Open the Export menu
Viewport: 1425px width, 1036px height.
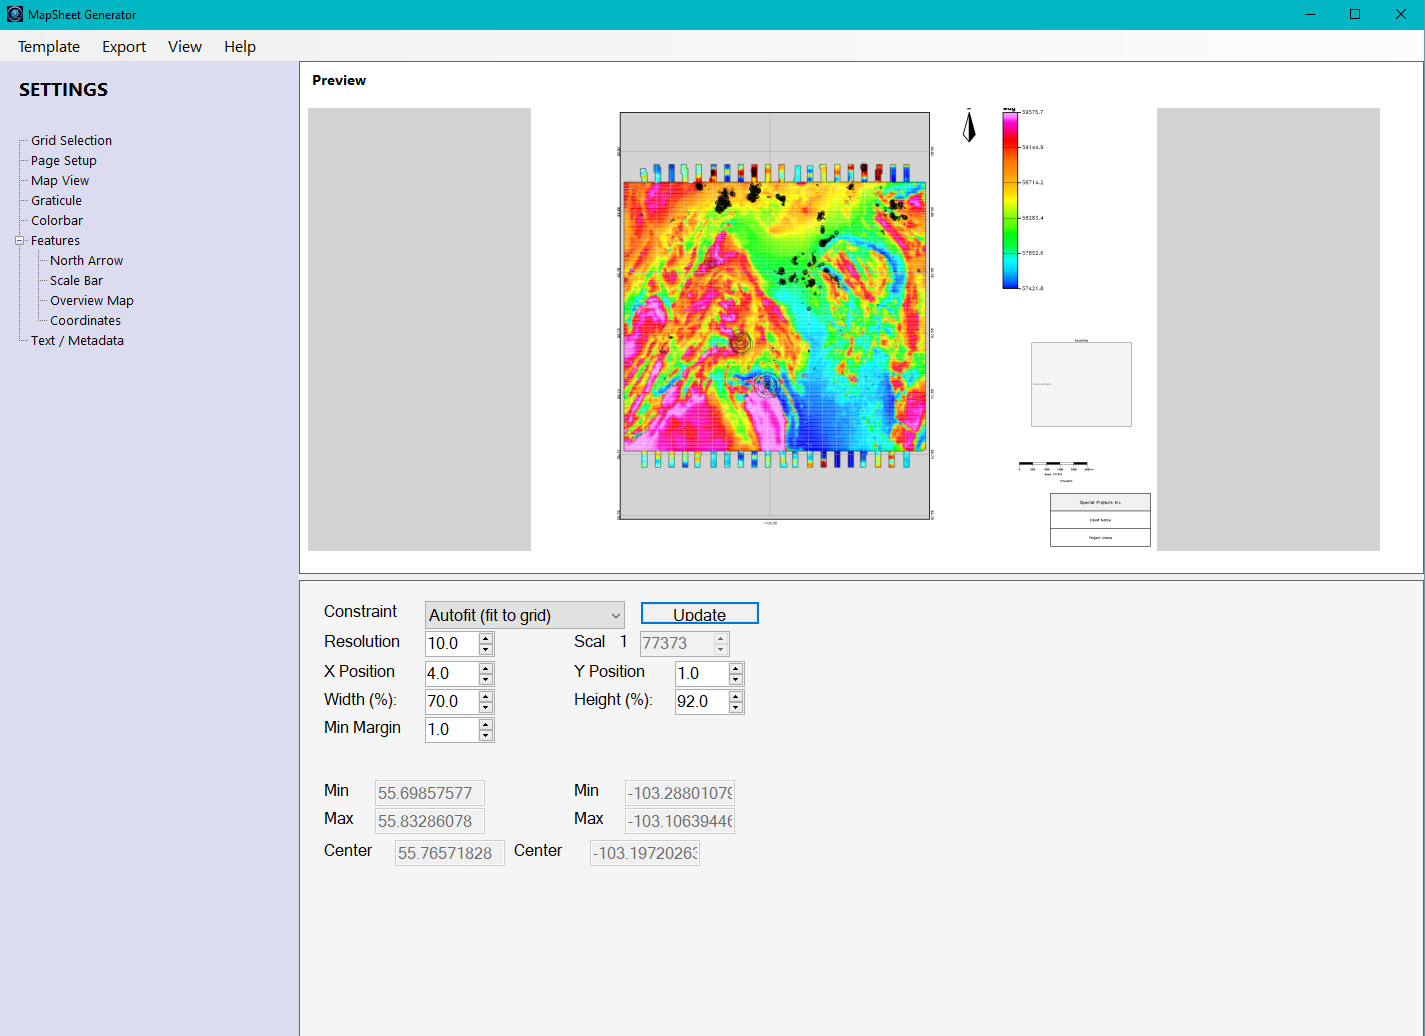(124, 47)
